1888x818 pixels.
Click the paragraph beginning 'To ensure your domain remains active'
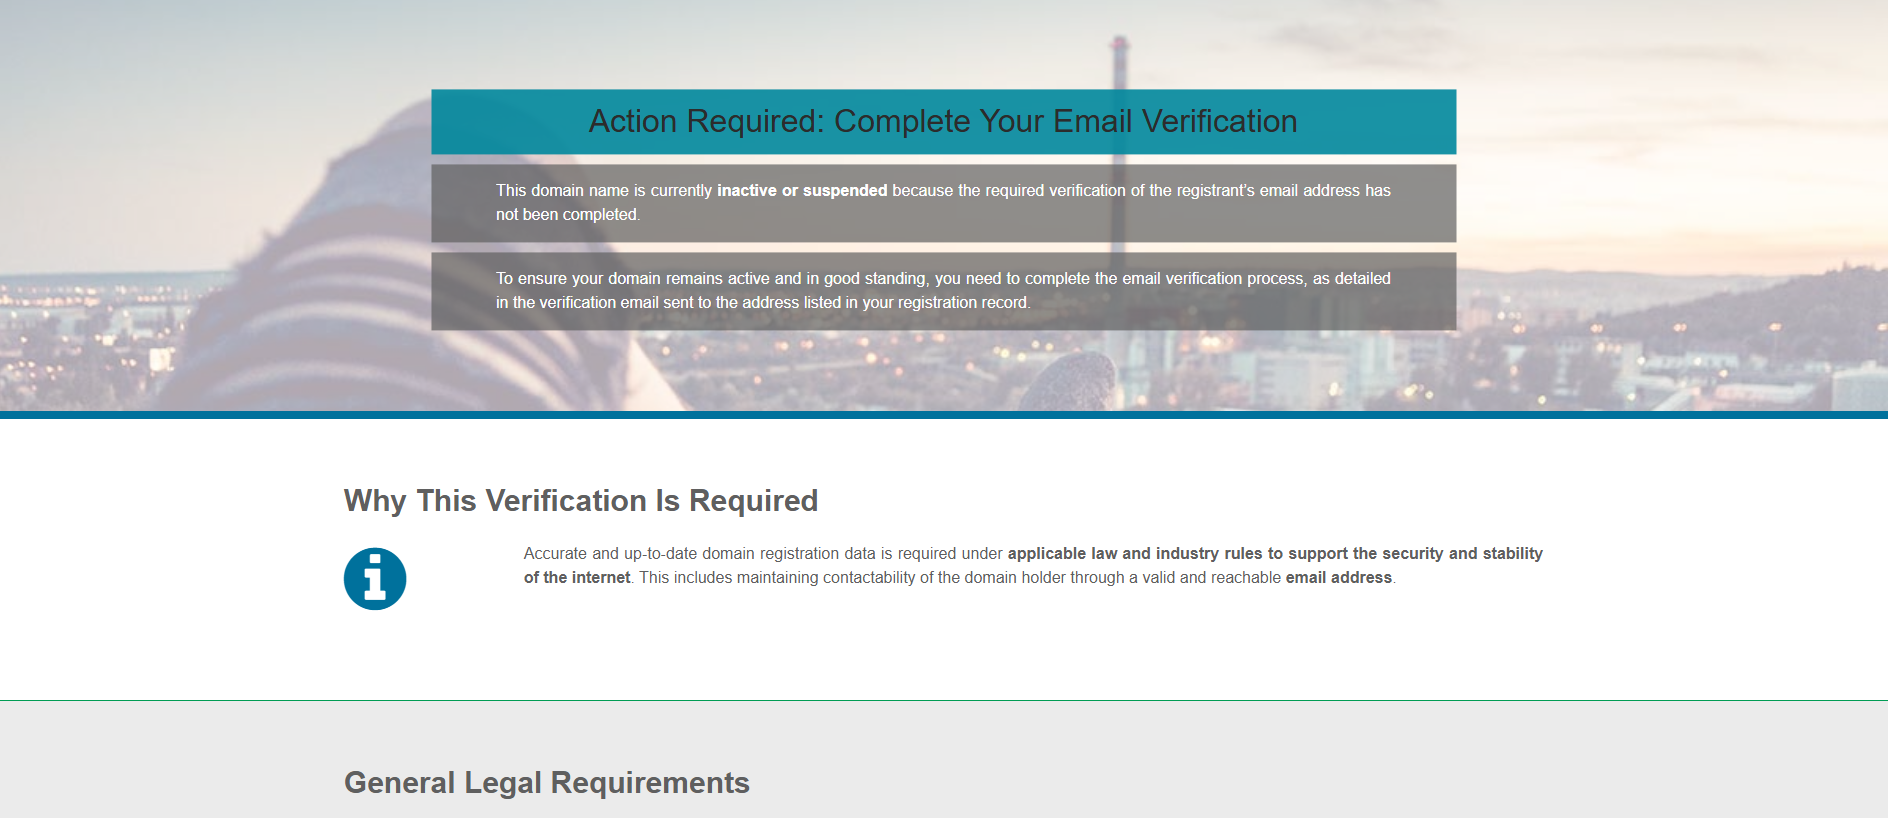point(943,290)
